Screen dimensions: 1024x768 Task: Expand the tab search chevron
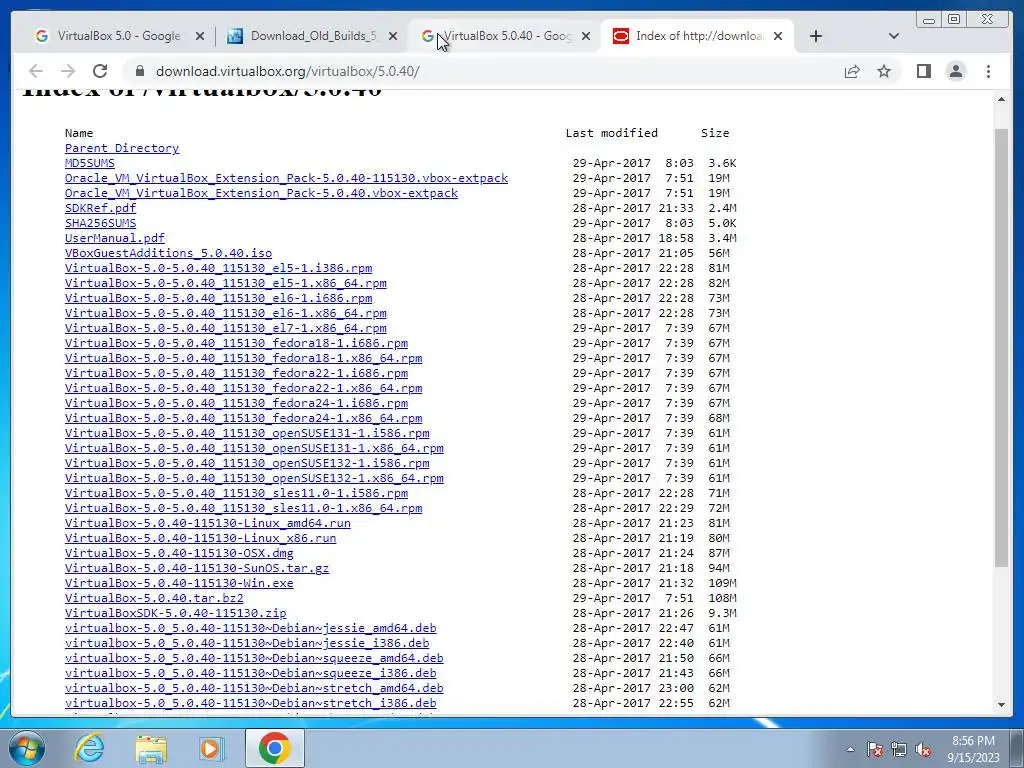[894, 37]
